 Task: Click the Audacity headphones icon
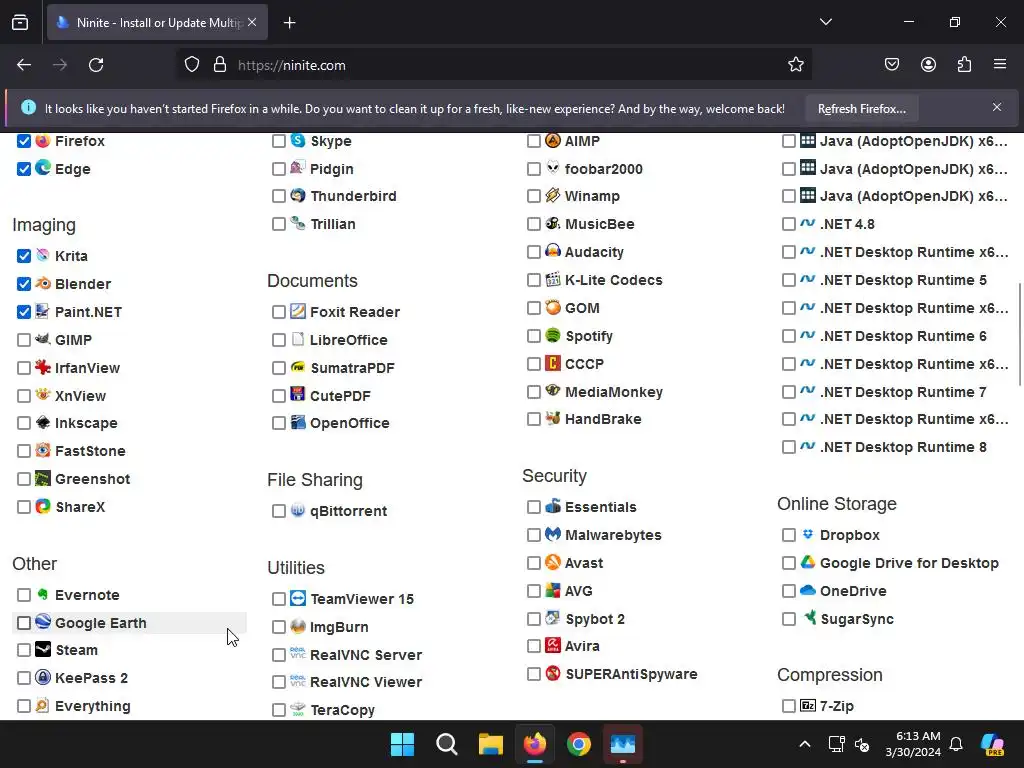[553, 251]
